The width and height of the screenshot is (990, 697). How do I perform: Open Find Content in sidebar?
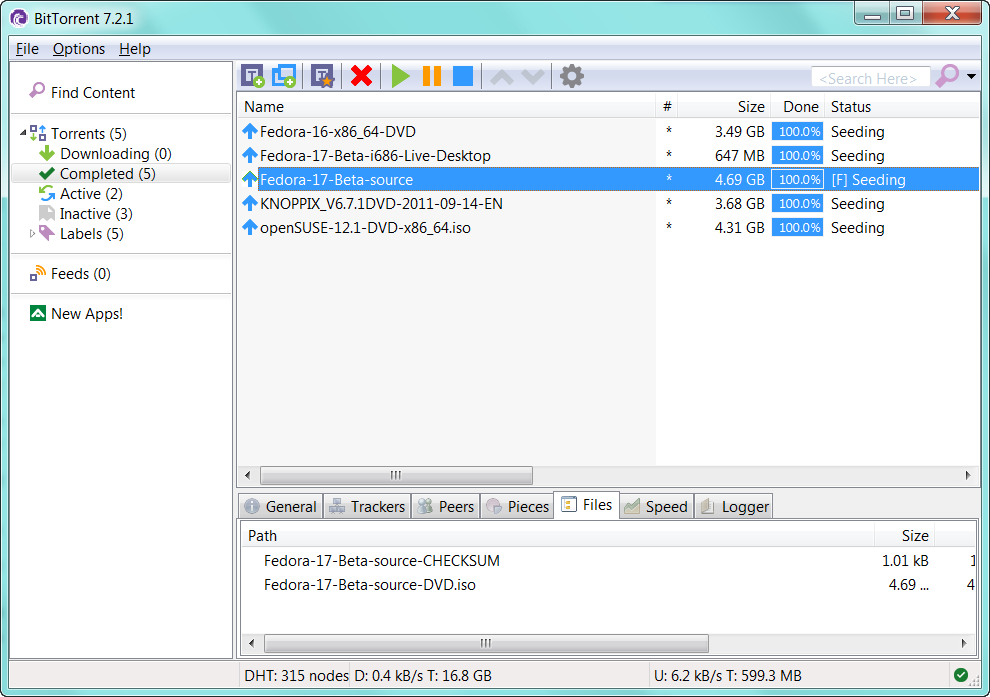[93, 92]
